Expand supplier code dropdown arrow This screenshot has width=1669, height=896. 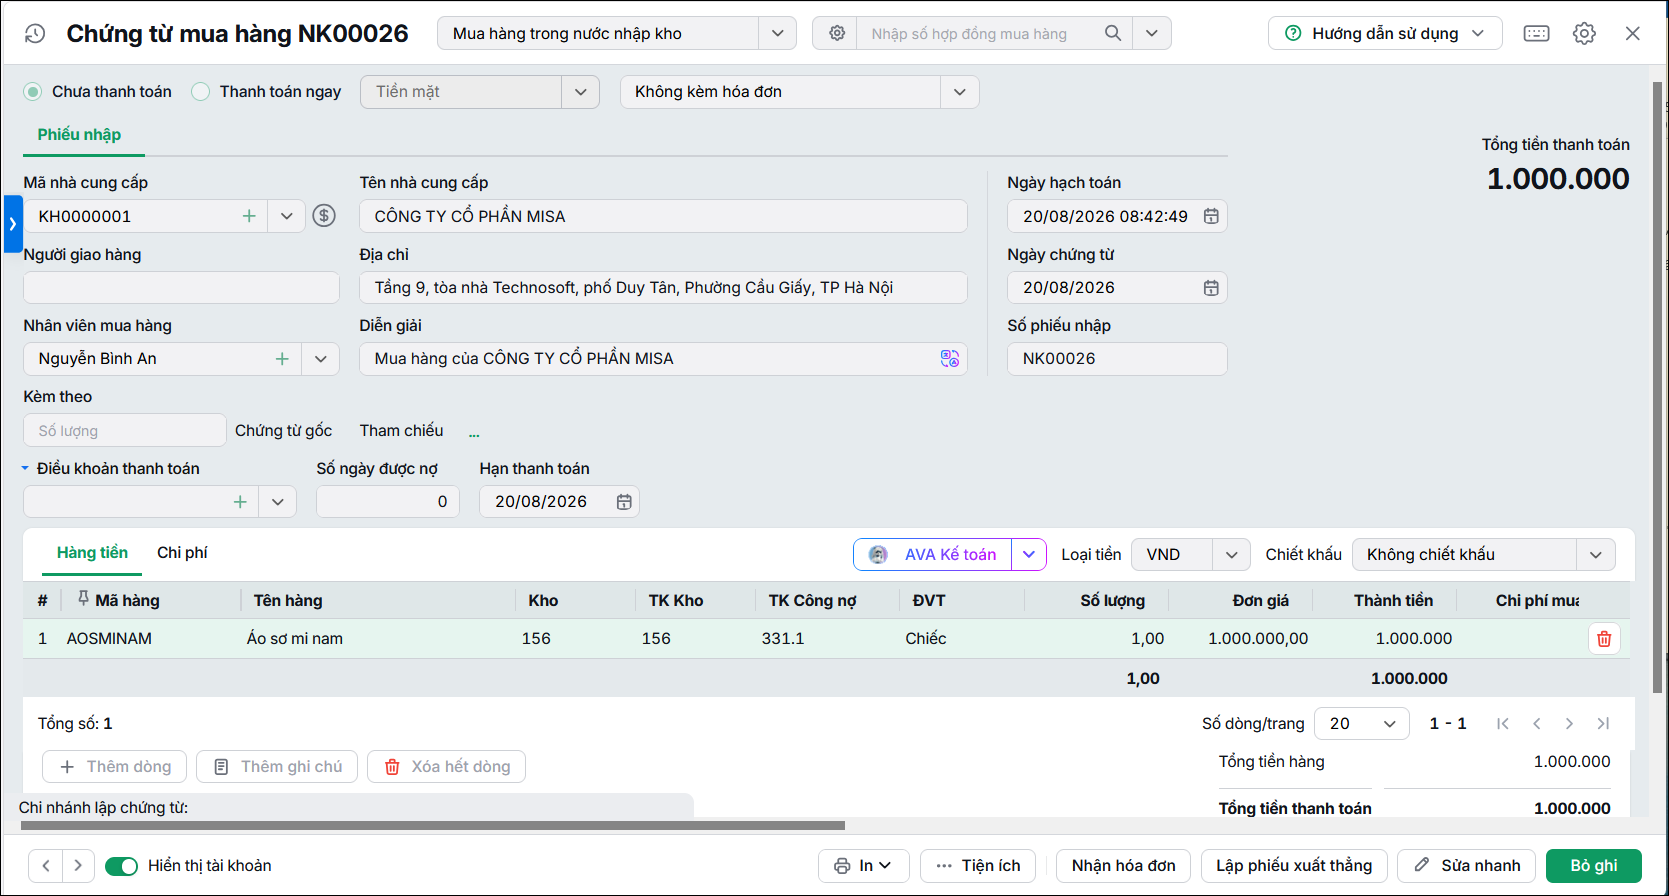(x=286, y=216)
